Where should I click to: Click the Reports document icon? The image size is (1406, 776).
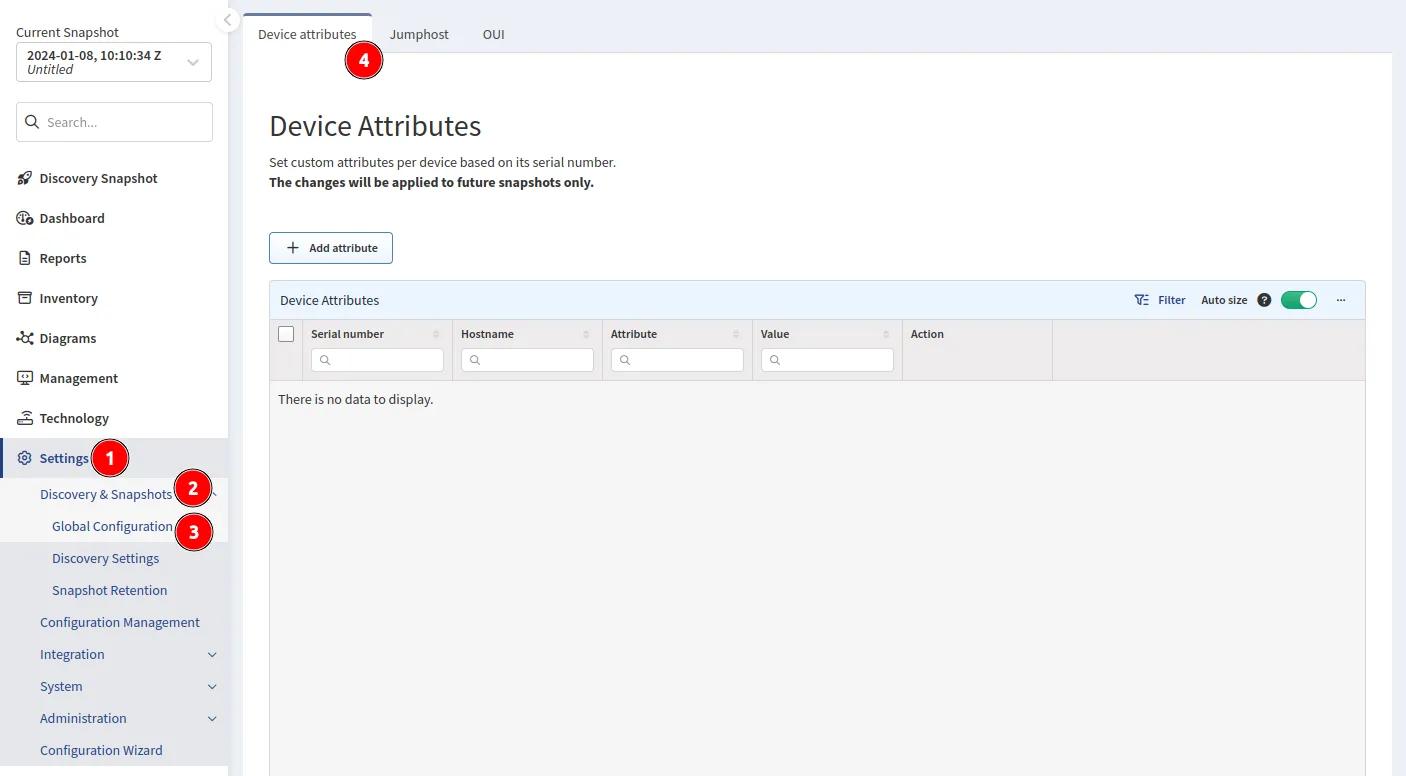click(x=25, y=258)
